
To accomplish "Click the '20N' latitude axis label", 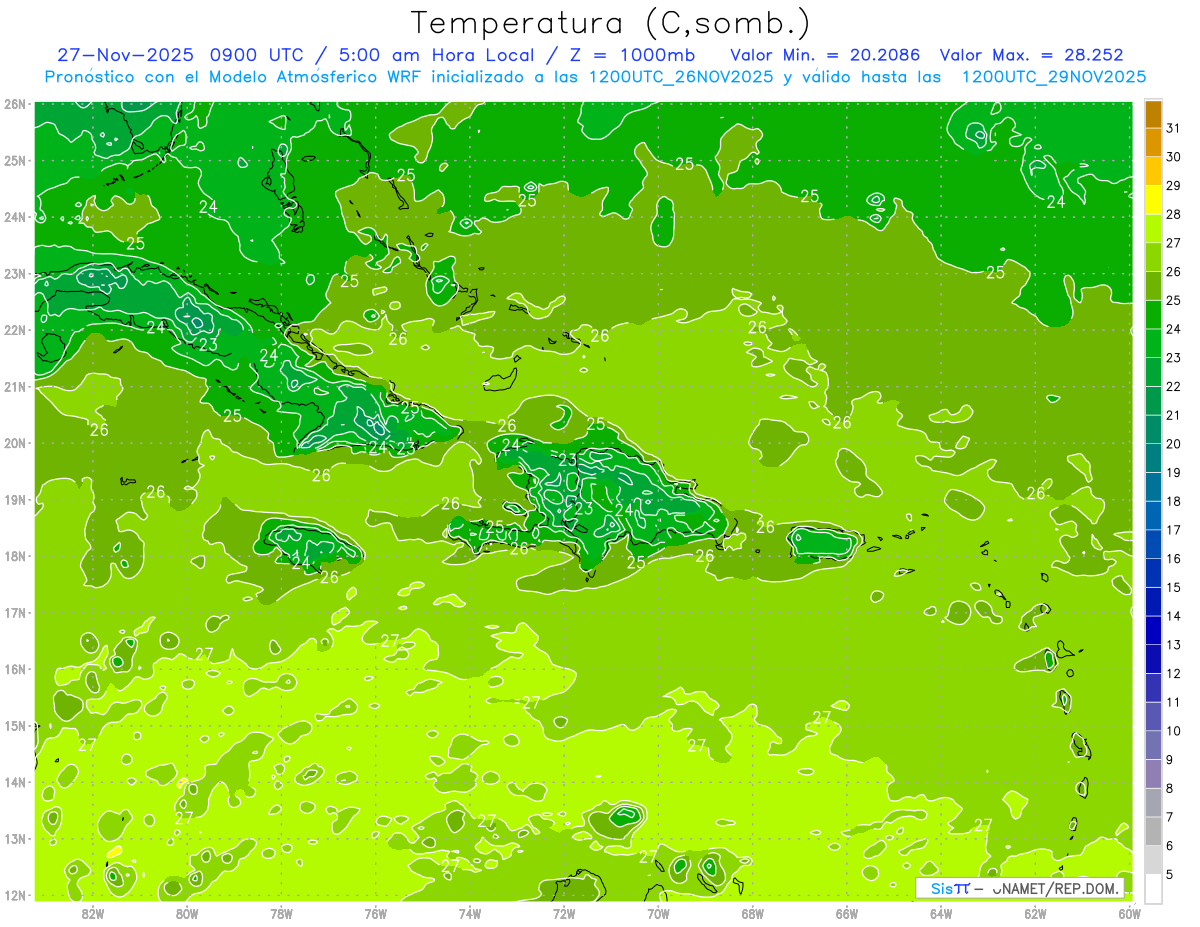I will 14,443.
